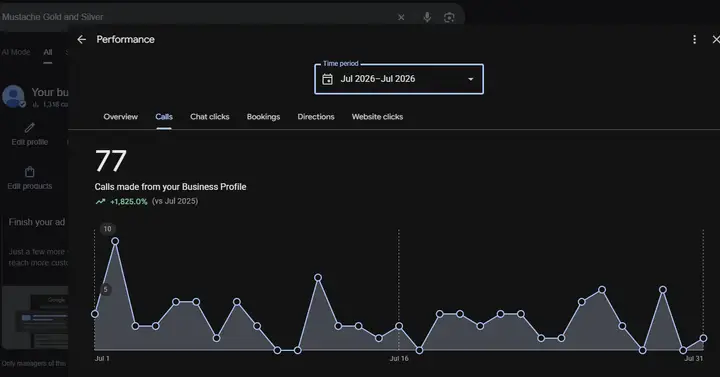Click Calls made from your Business Profile text
The height and width of the screenshot is (377, 720).
tap(170, 187)
